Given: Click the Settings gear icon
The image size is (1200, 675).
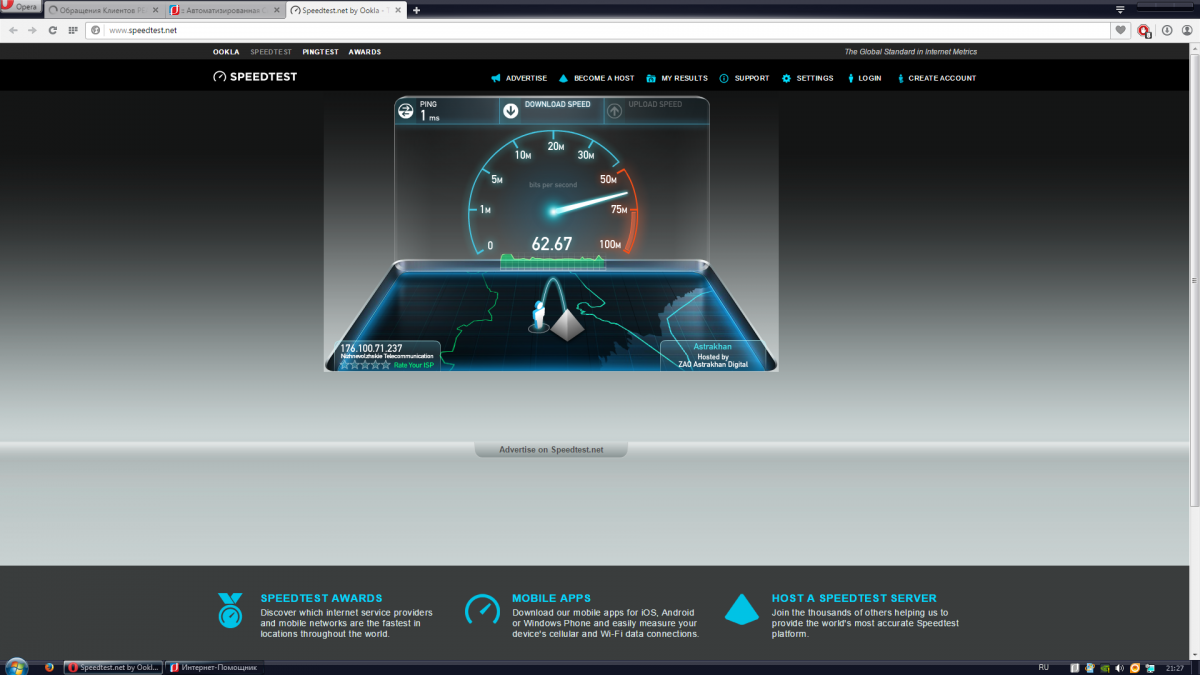Looking at the screenshot, I should coord(787,78).
